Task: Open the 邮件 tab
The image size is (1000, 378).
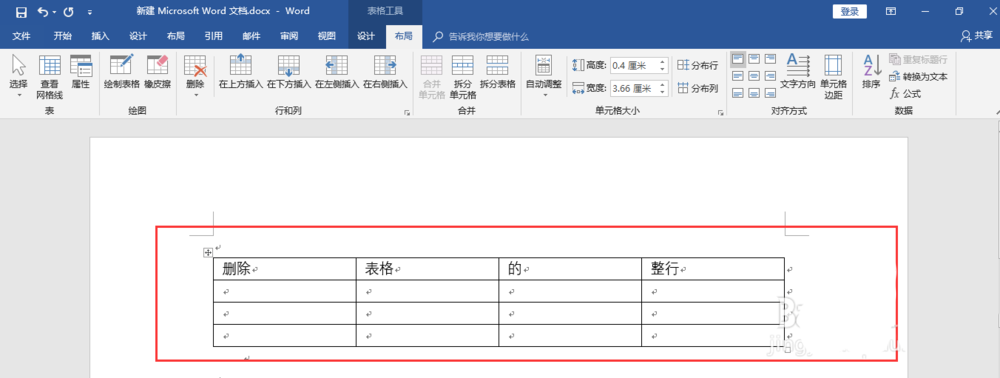Action: [x=251, y=36]
